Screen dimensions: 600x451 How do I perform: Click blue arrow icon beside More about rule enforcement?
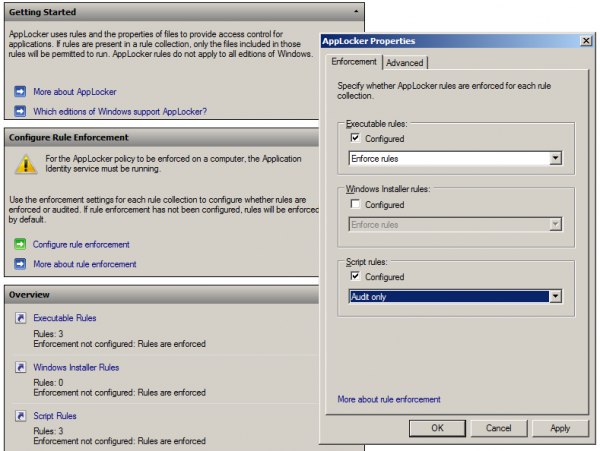20,264
